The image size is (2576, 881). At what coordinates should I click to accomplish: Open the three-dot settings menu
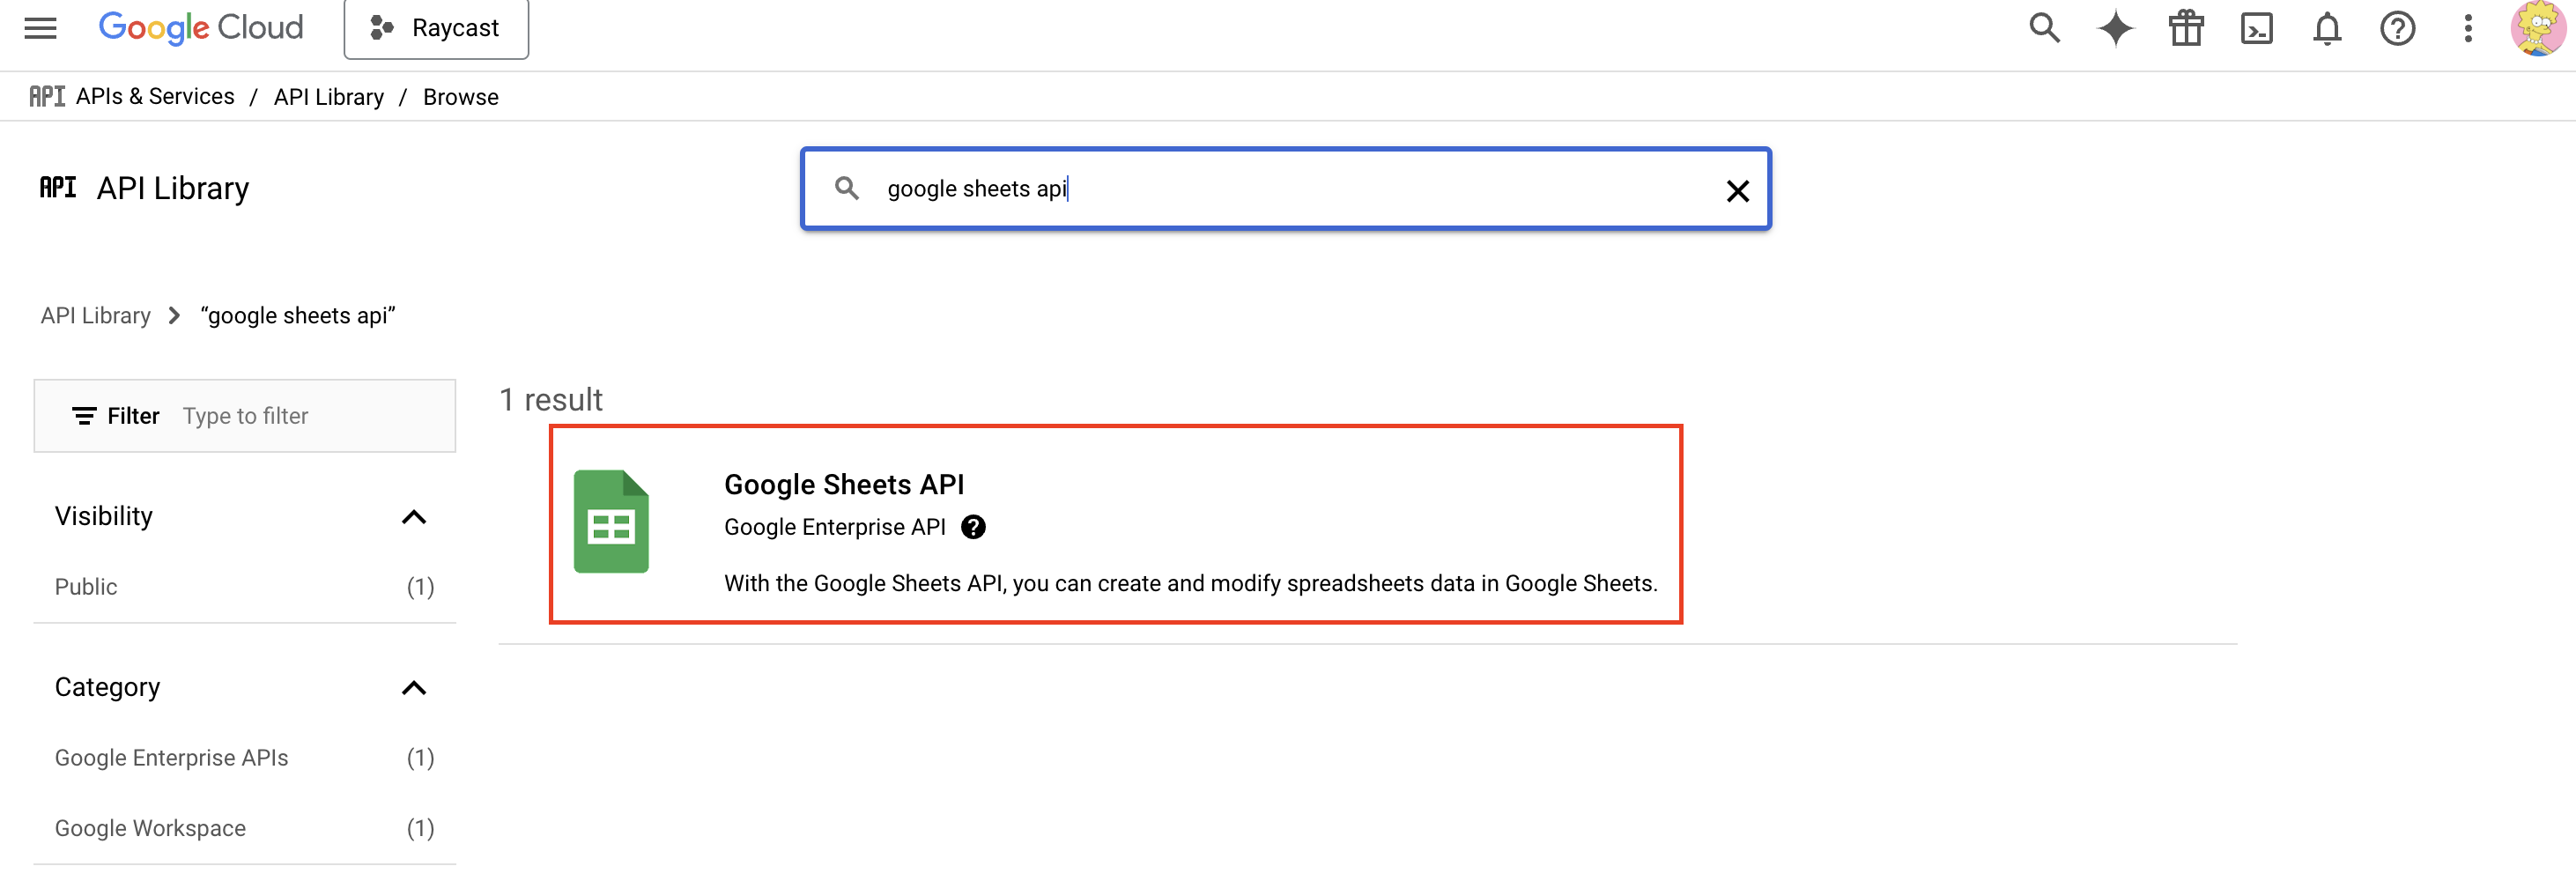pos(2468,28)
